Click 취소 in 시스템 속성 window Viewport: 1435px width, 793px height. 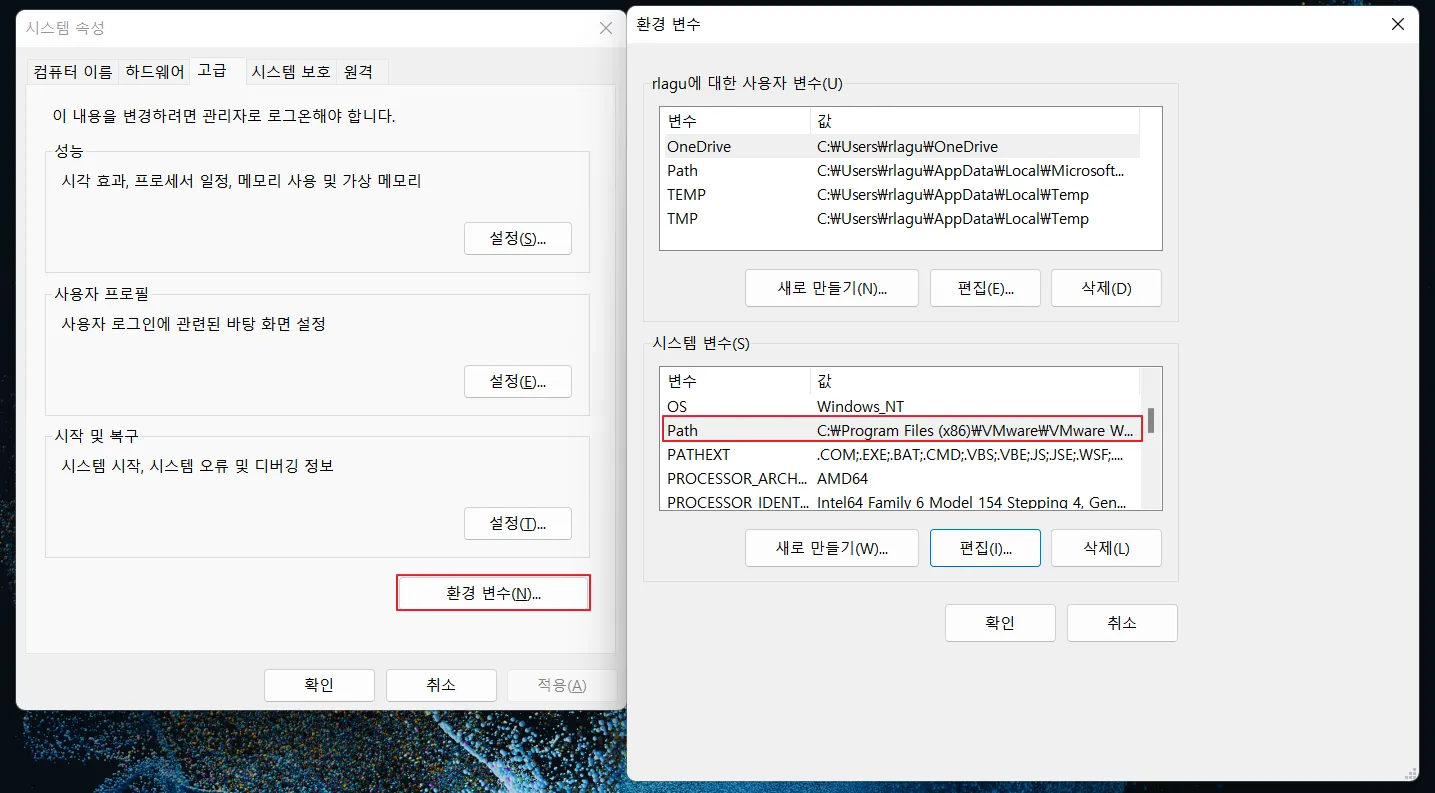pyautogui.click(x=441, y=685)
